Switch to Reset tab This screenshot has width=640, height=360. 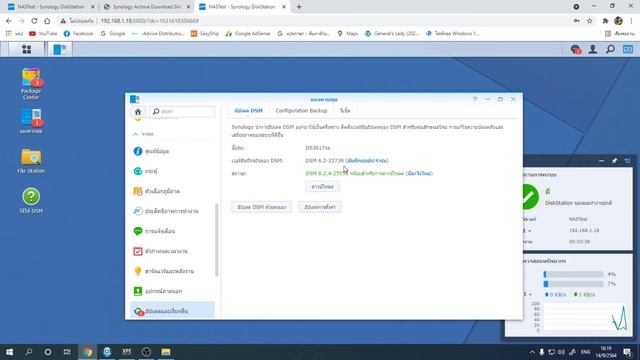click(x=345, y=111)
